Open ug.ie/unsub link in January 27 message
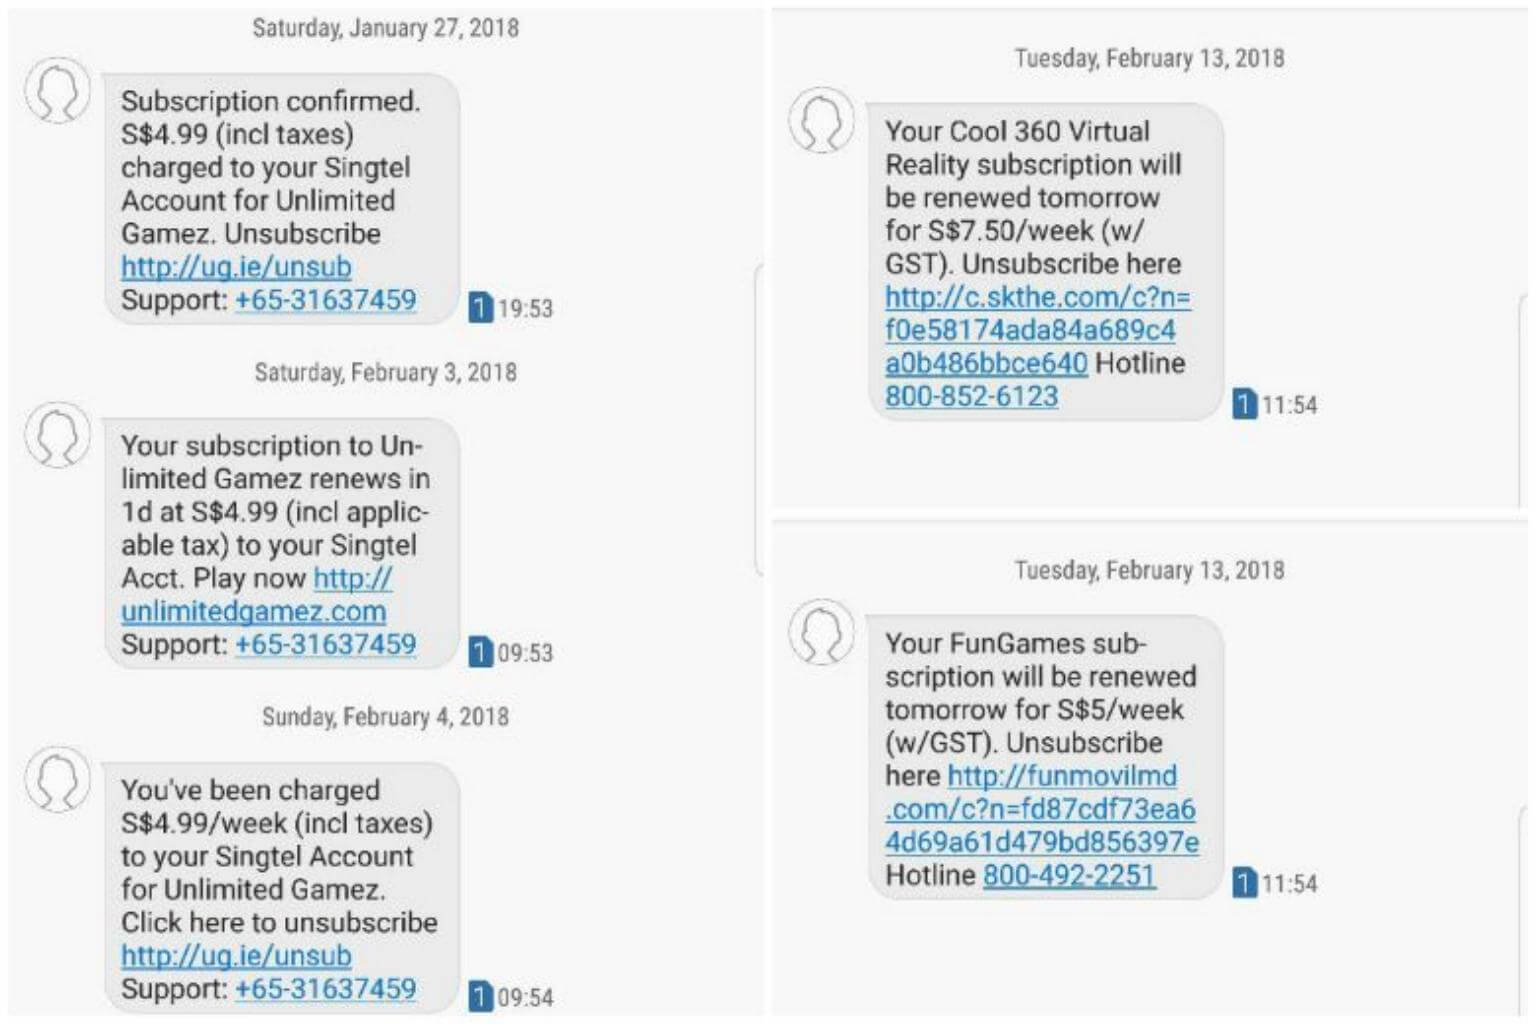The height and width of the screenshot is (1024, 1536). click(236, 267)
